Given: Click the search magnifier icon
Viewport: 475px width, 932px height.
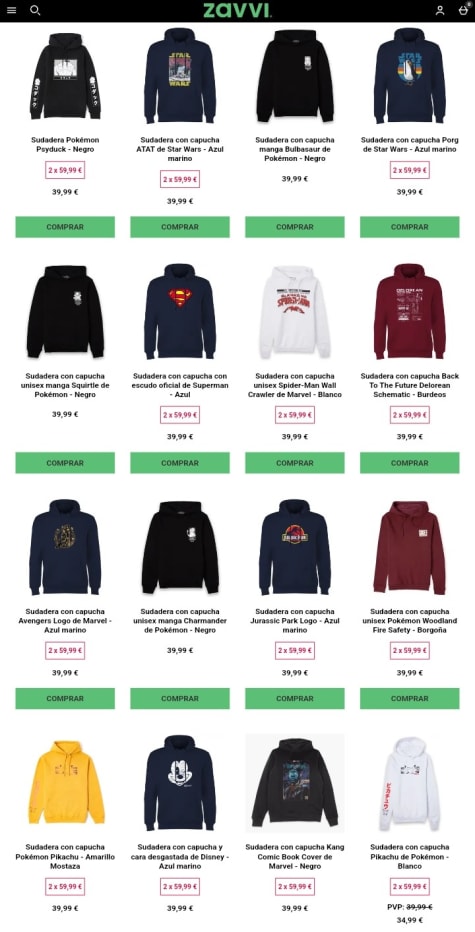Looking at the screenshot, I should click(35, 10).
